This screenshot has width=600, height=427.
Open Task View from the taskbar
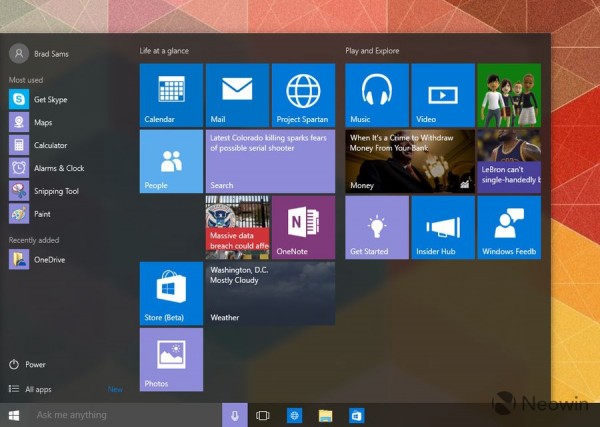pyautogui.click(x=263, y=415)
